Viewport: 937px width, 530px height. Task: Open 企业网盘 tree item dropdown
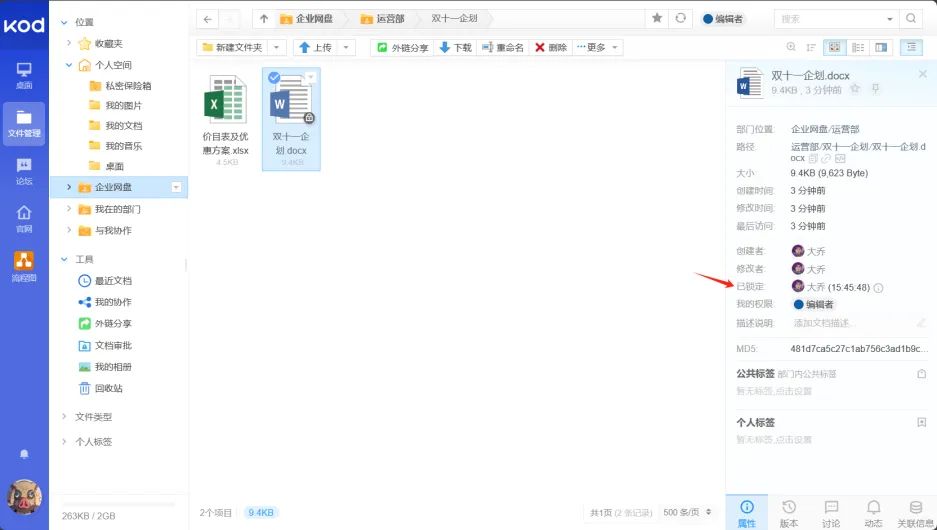[176, 187]
